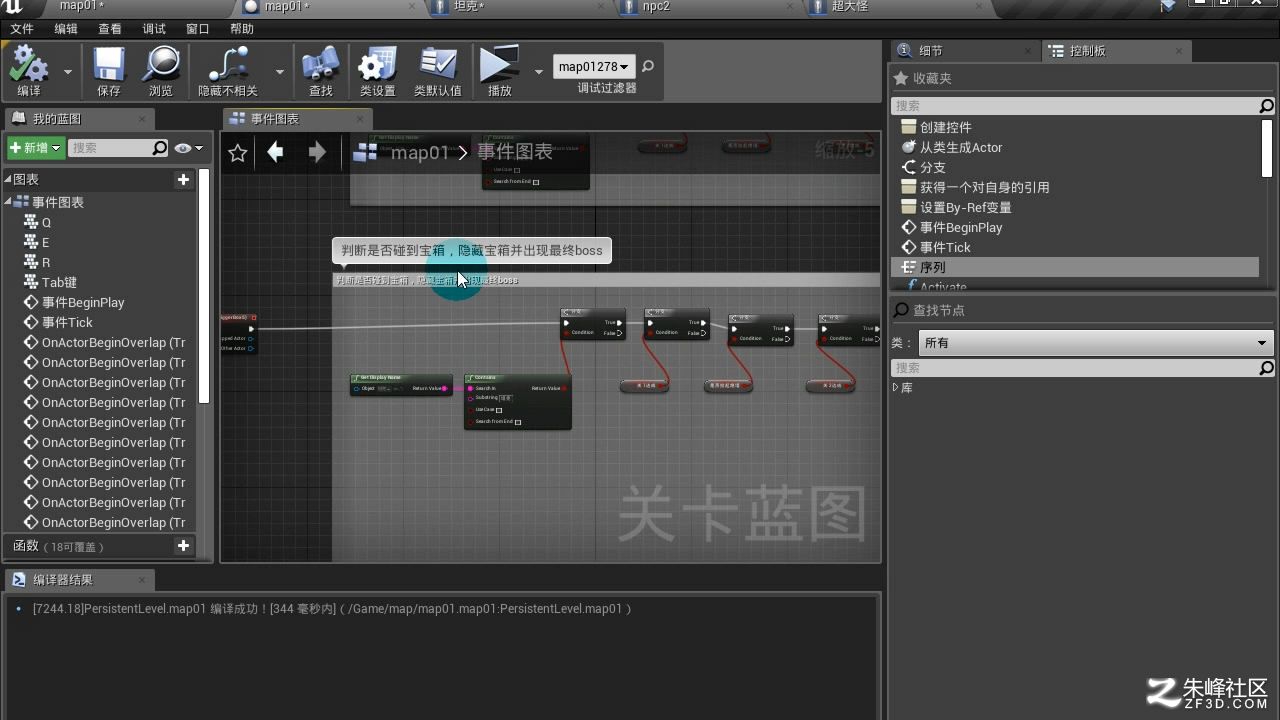Collapse the 图表 section
The height and width of the screenshot is (720, 1280).
point(9,180)
